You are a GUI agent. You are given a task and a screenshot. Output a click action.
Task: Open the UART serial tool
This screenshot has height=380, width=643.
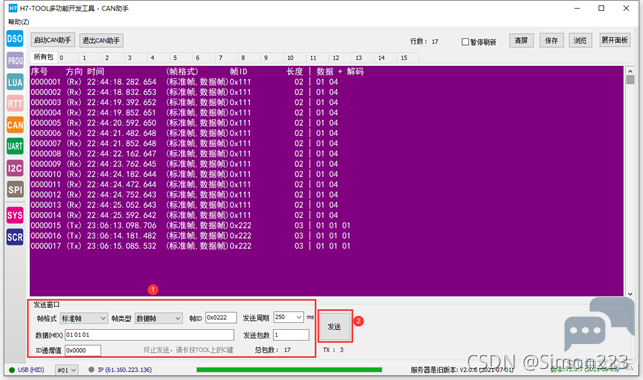[x=15, y=146]
